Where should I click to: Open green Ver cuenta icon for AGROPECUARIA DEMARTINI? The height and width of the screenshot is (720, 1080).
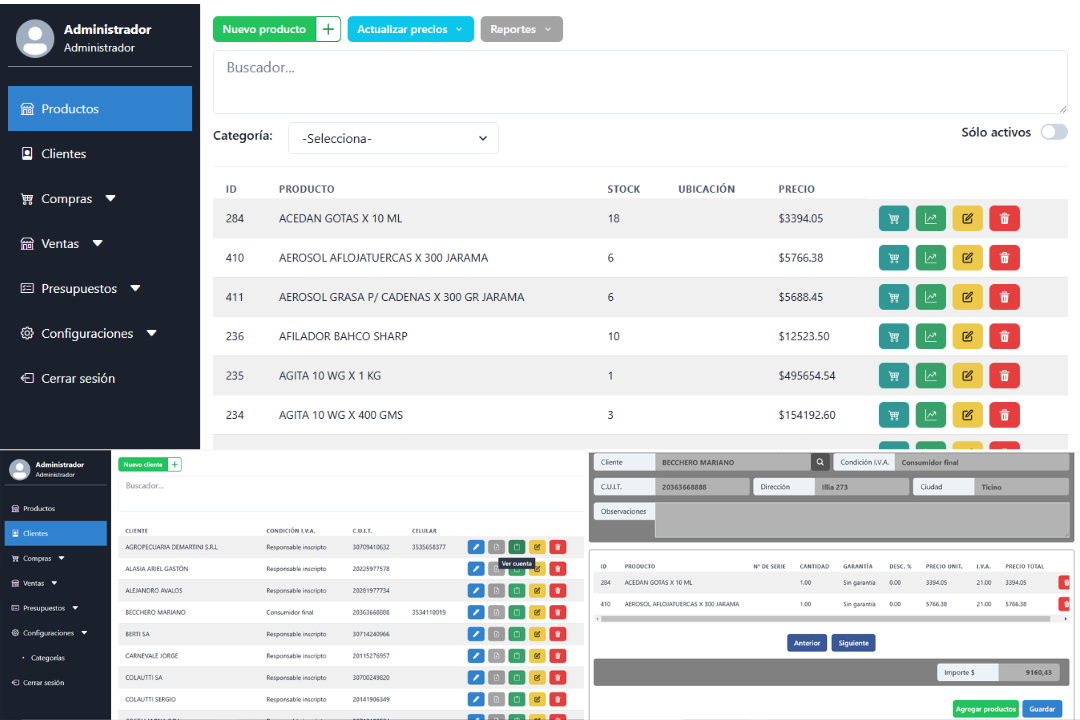[x=516, y=547]
